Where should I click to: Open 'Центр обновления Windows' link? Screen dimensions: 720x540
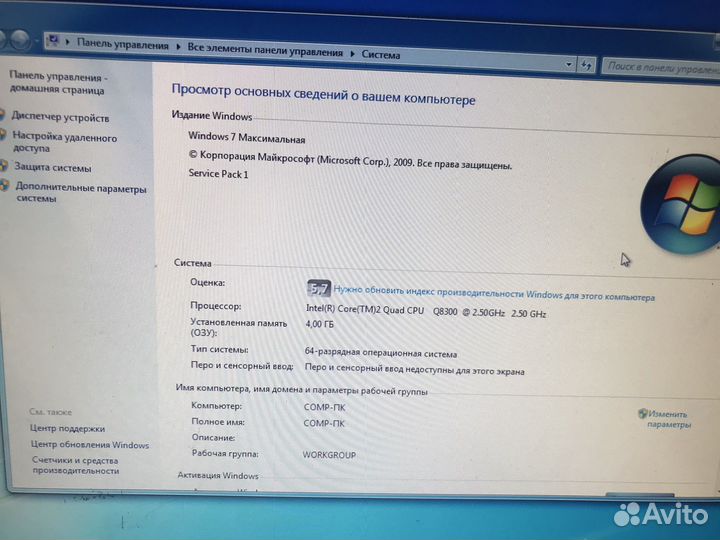click(90, 444)
